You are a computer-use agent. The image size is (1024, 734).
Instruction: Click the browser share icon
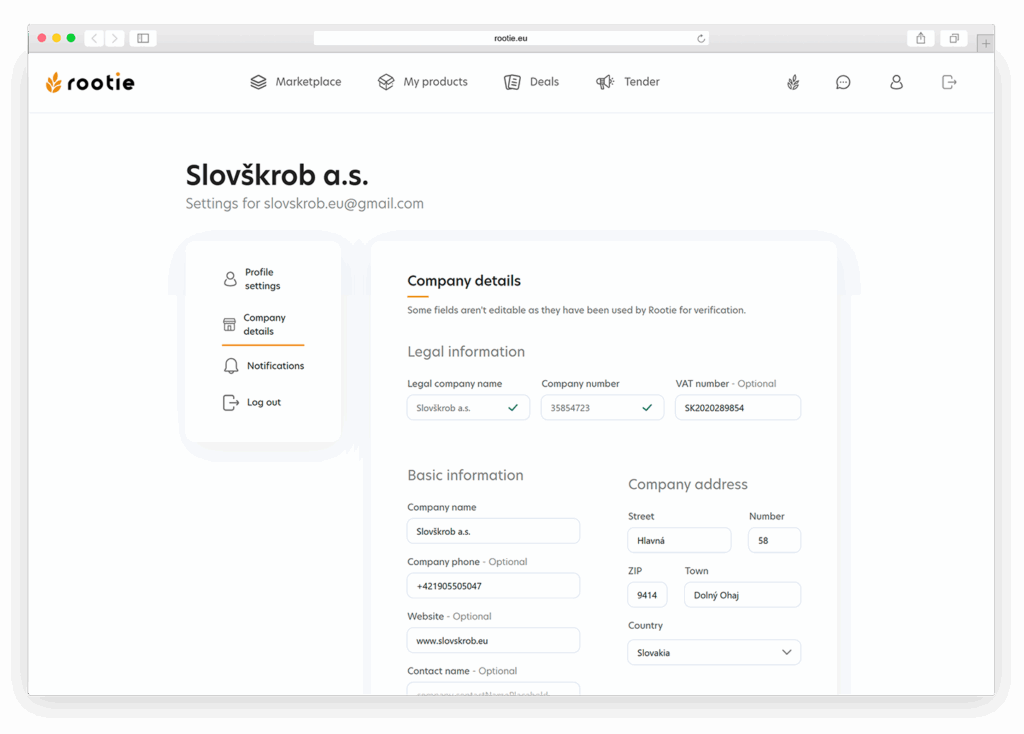click(920, 39)
